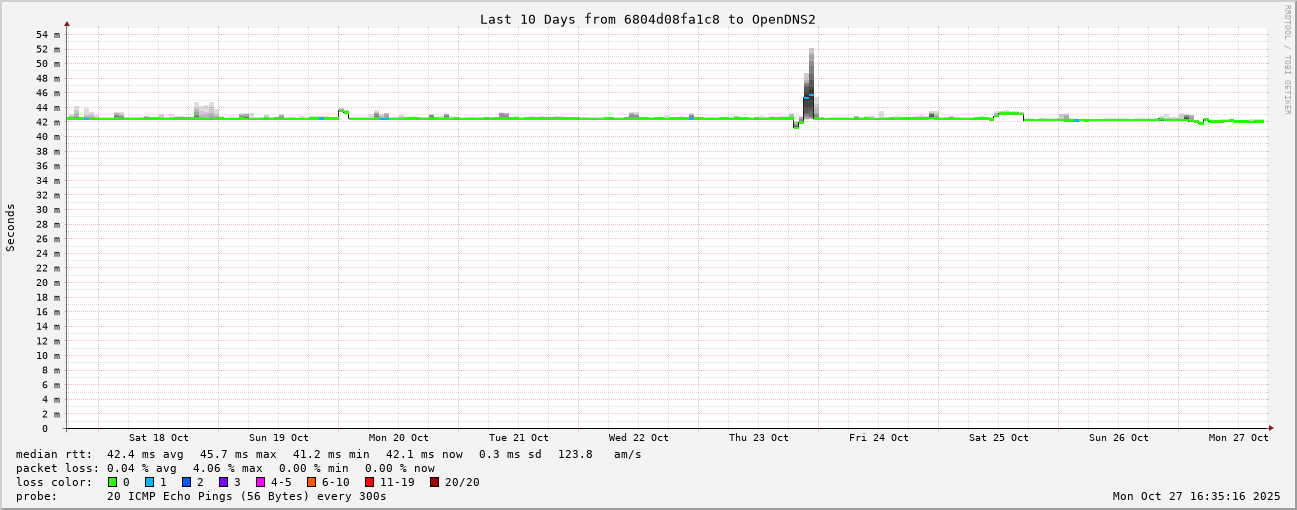
Task: Select the red 11-19 loss swatch
Action: [x=369, y=482]
